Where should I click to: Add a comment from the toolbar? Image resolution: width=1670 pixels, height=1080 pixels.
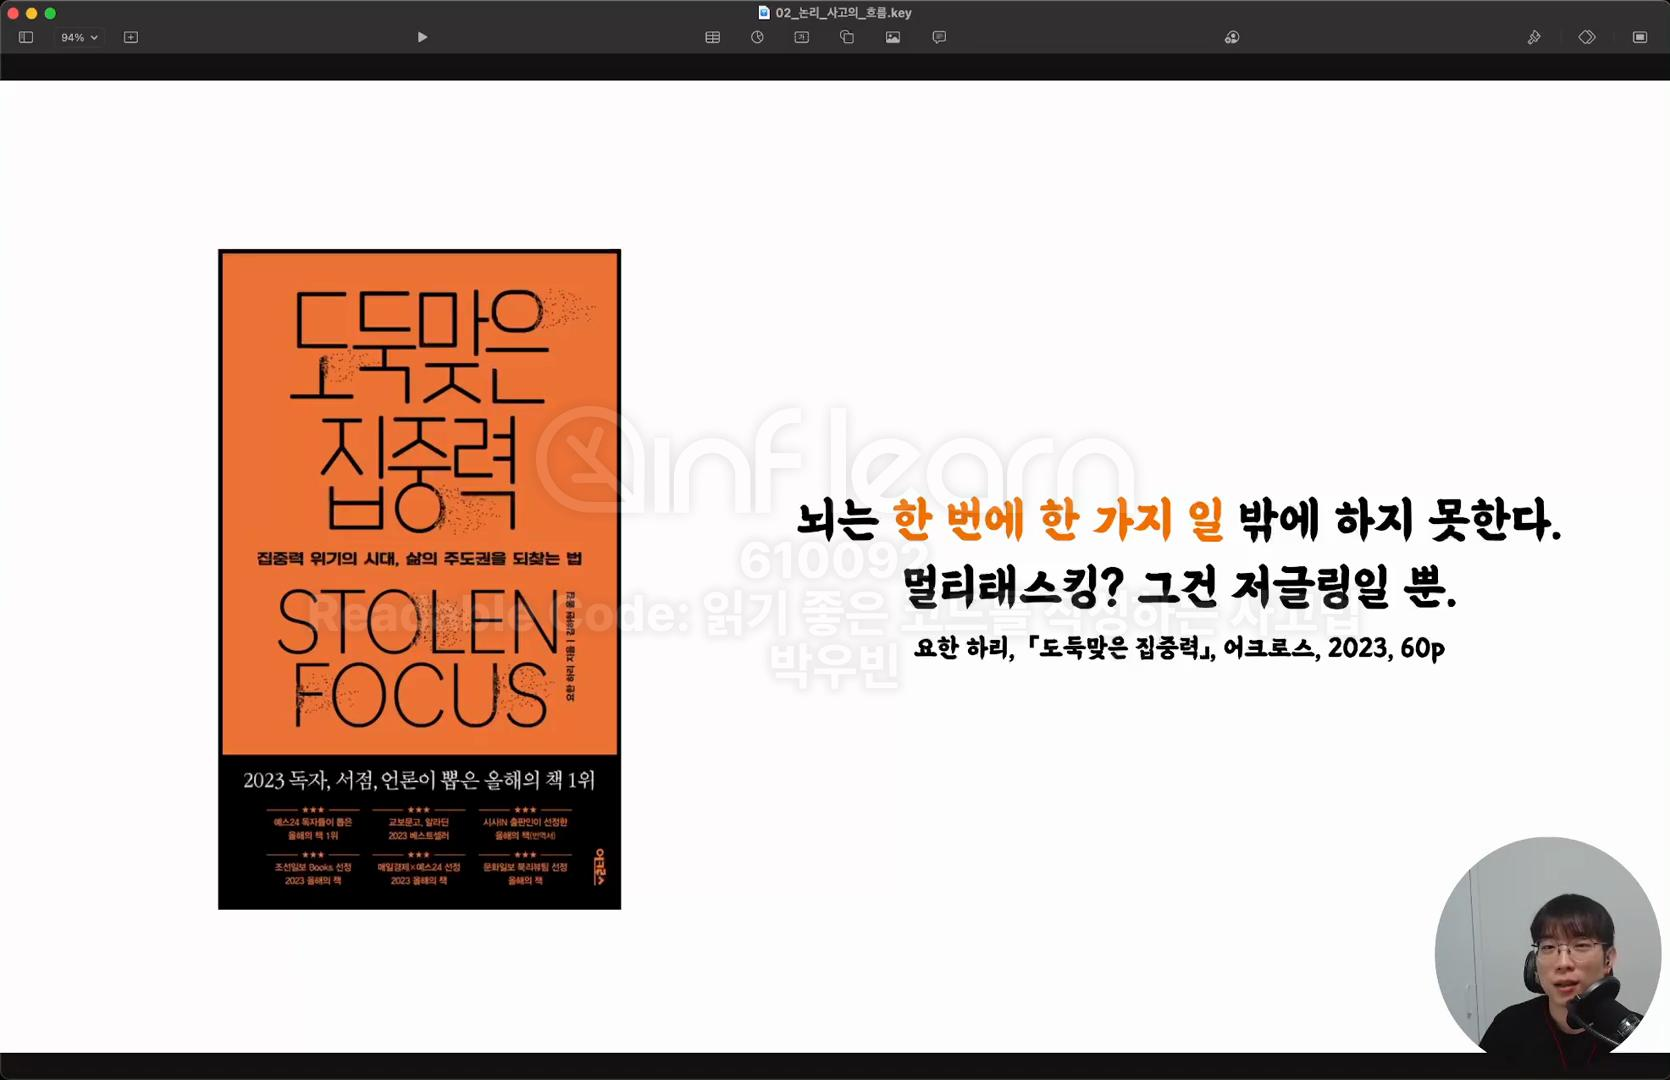coord(939,37)
